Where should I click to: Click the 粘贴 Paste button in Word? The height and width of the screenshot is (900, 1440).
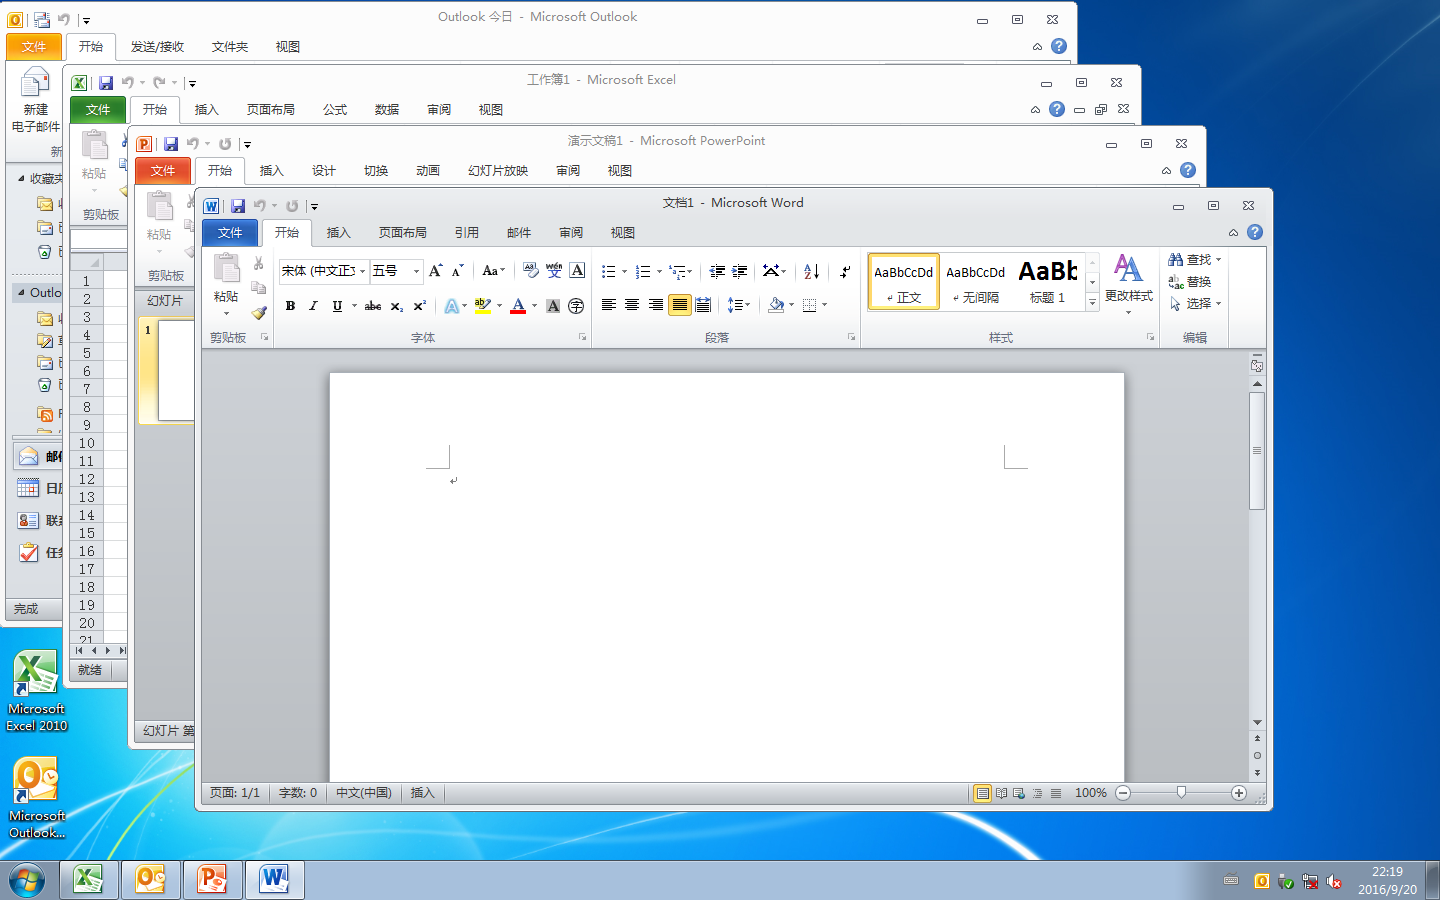pyautogui.click(x=226, y=285)
